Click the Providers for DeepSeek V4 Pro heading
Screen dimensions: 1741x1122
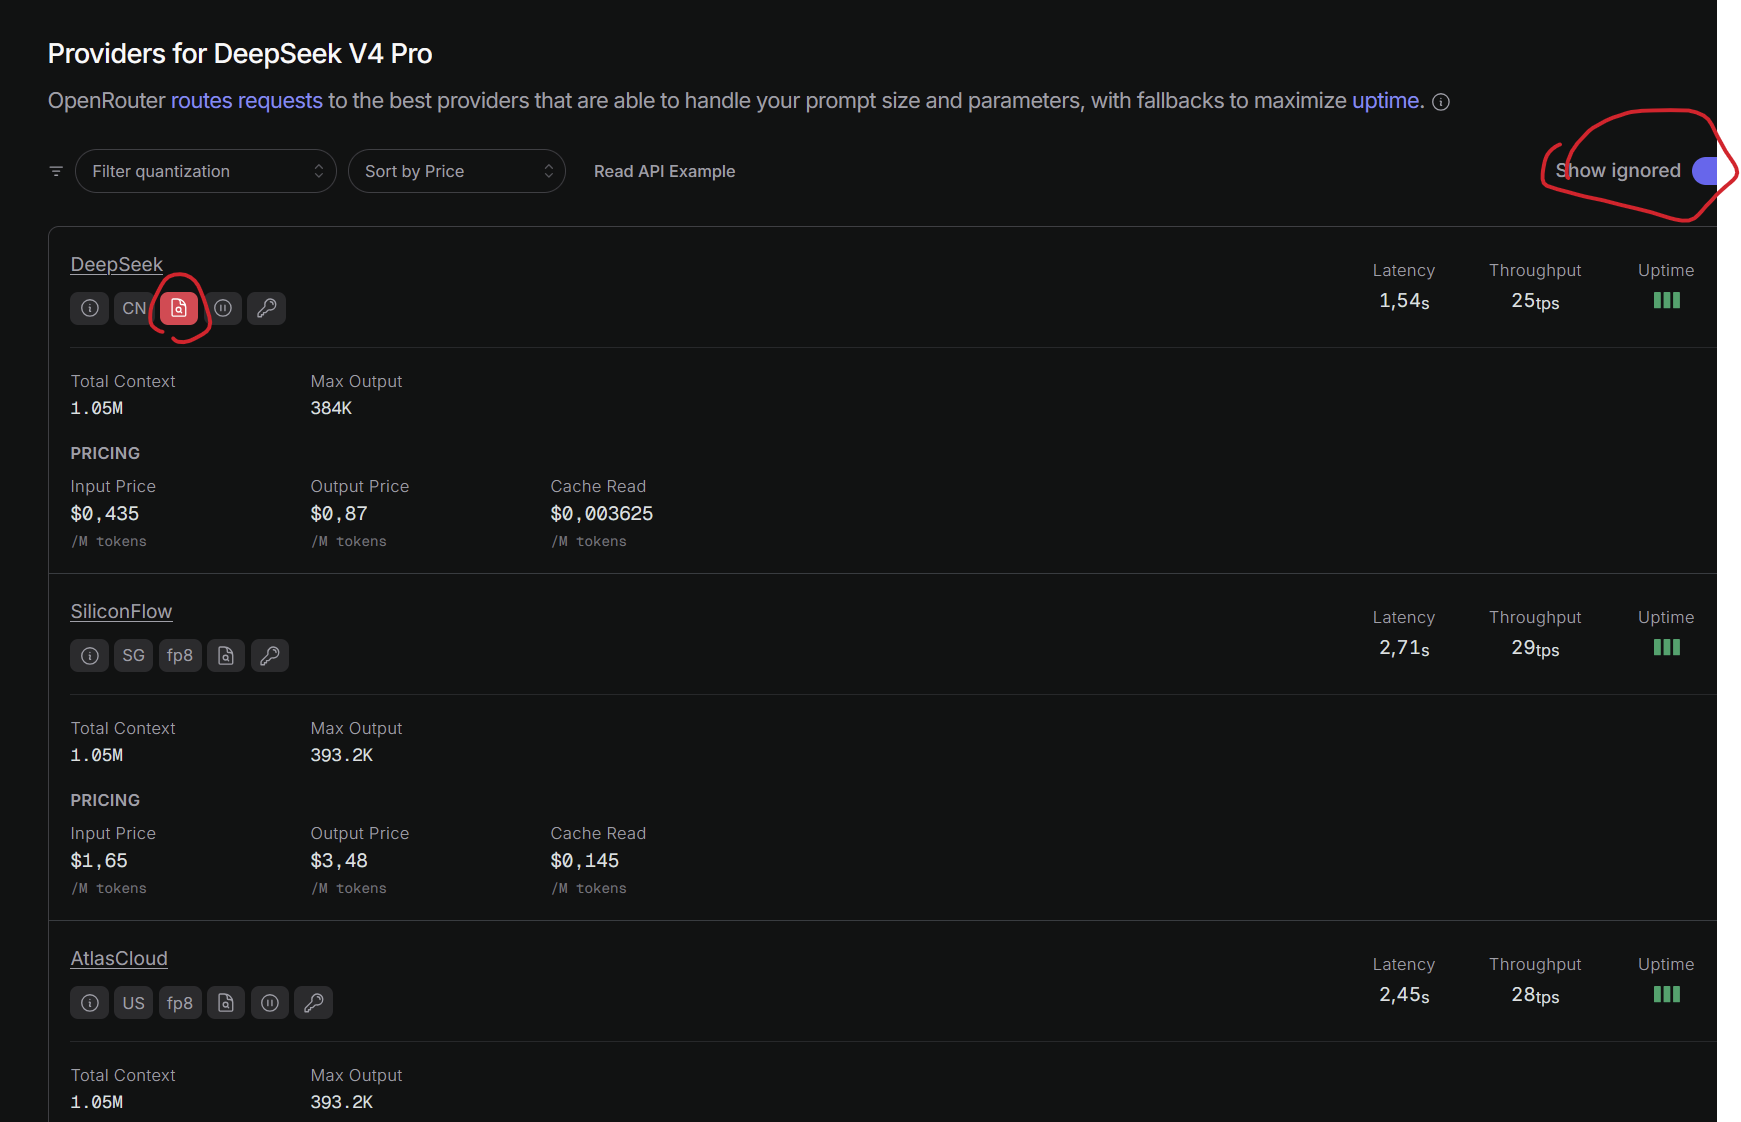click(x=240, y=54)
